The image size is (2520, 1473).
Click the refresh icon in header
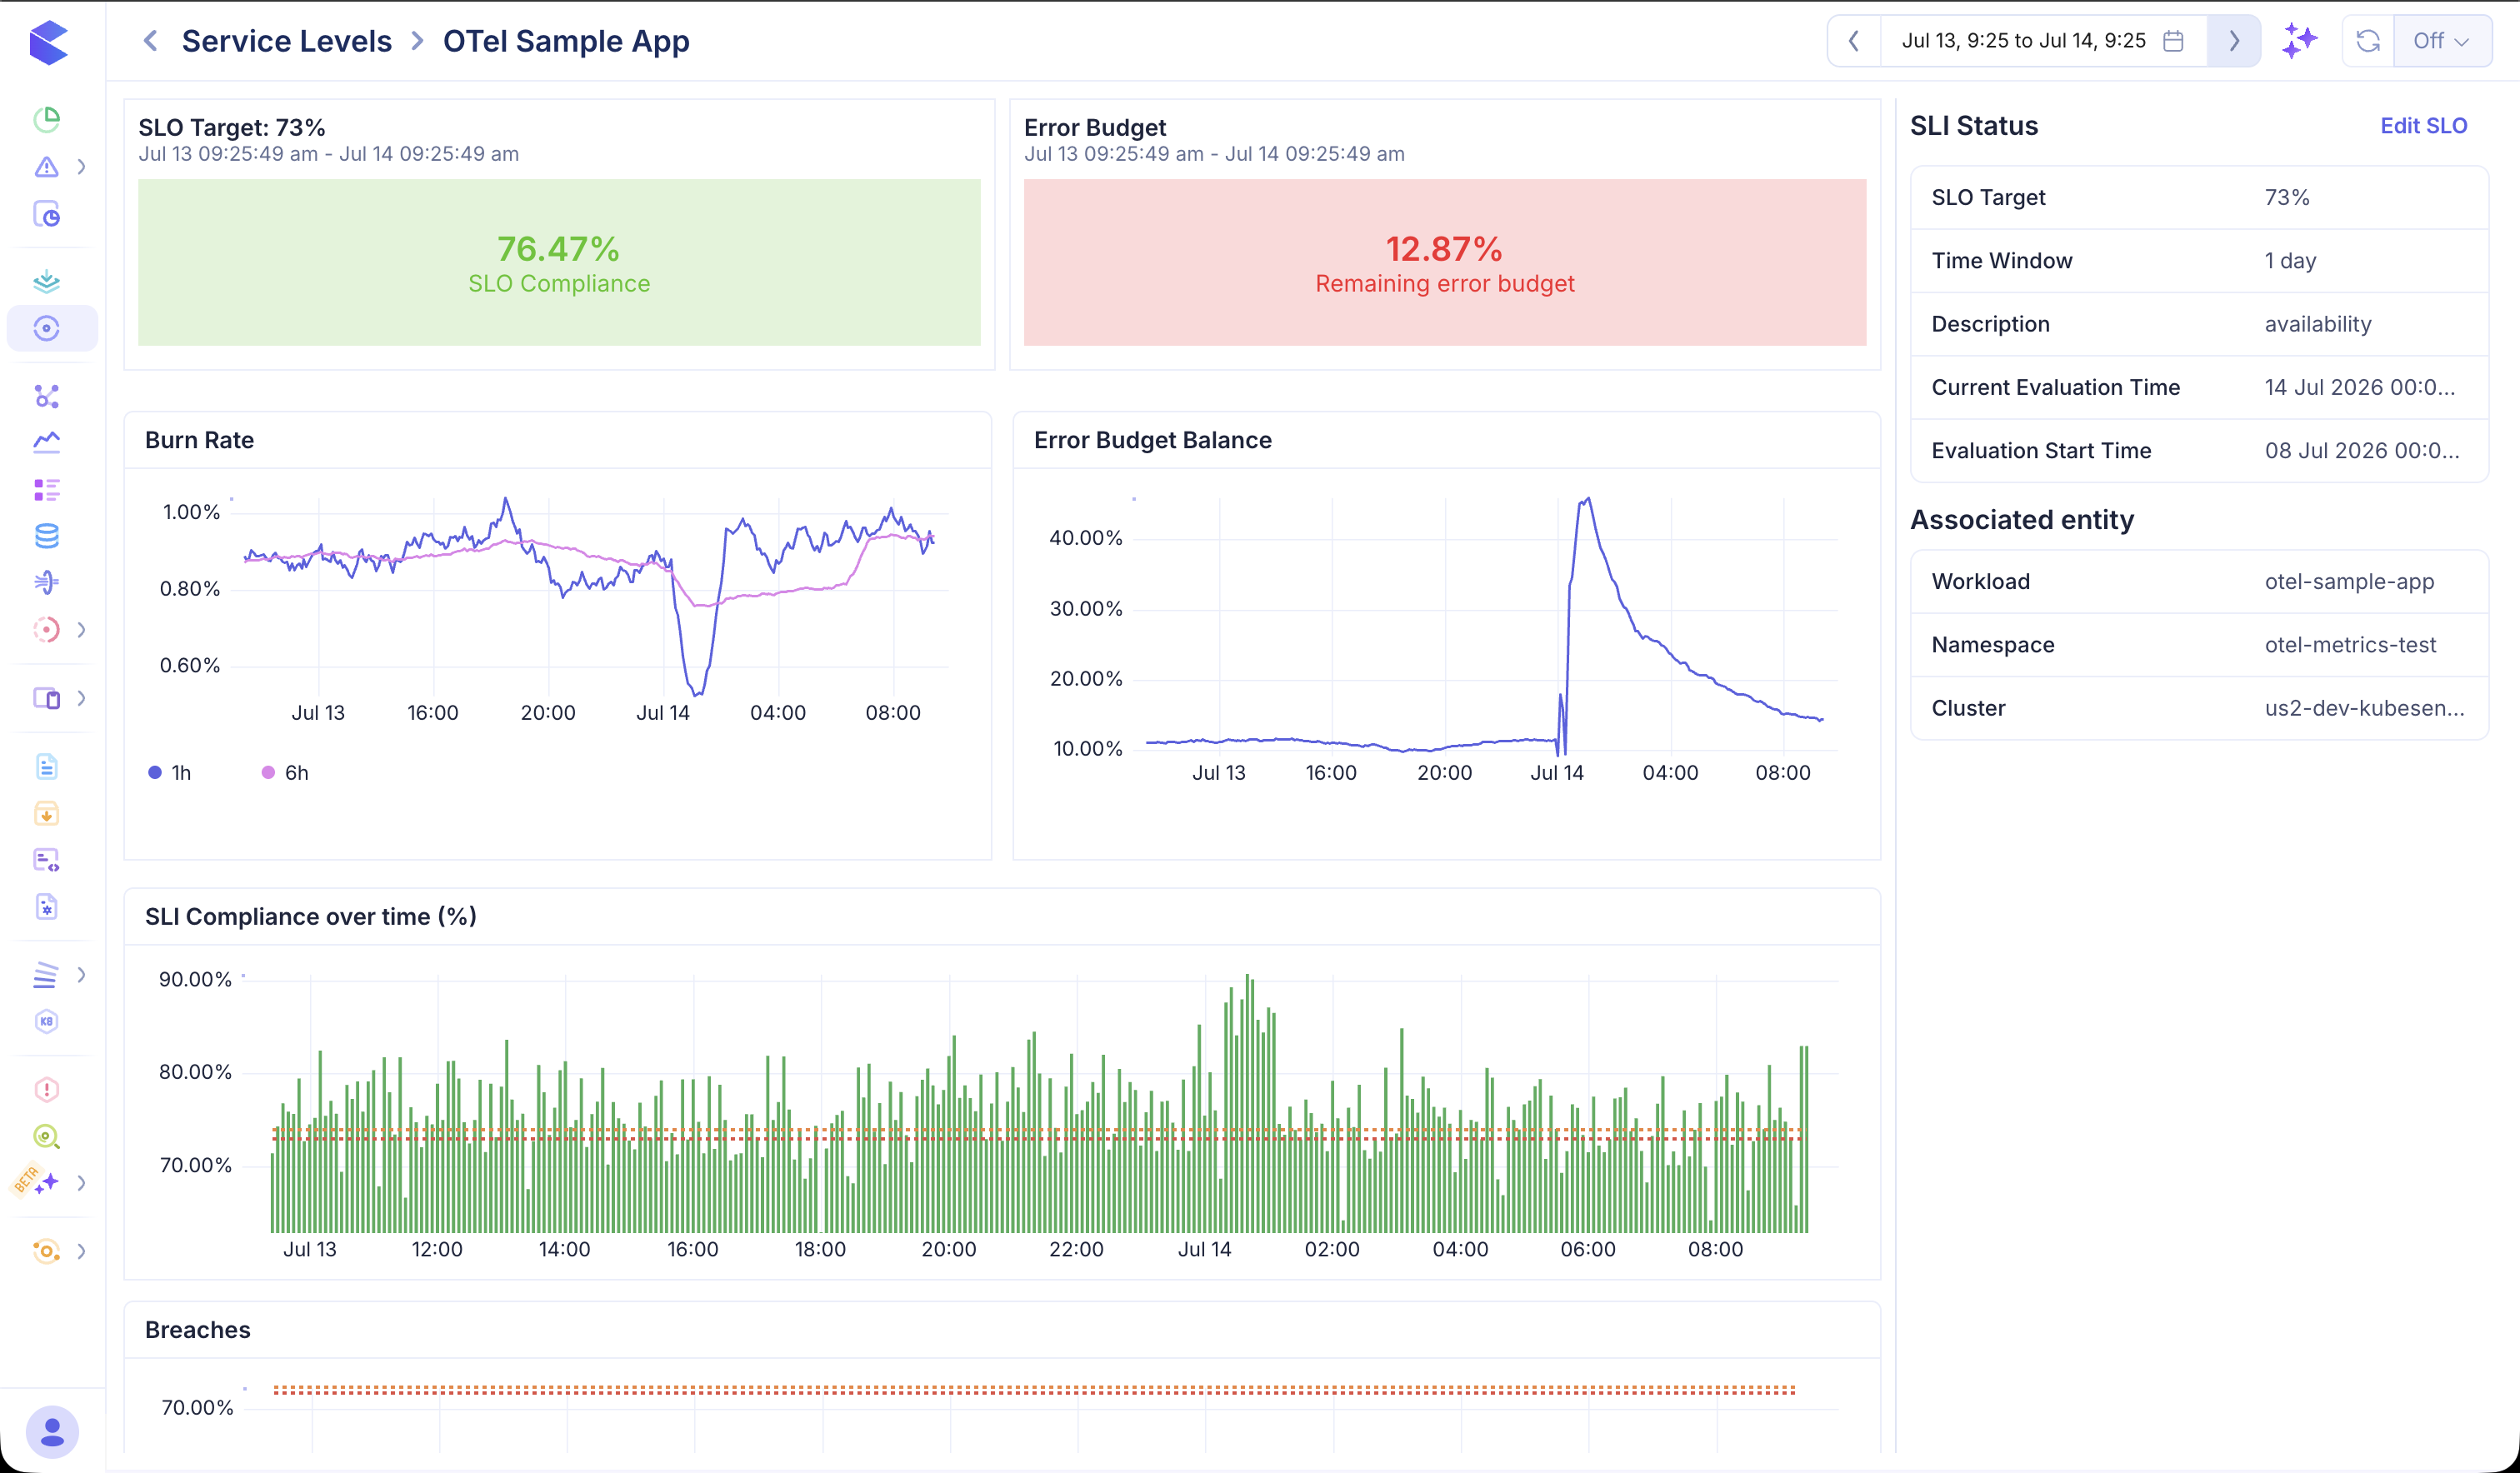2368,41
